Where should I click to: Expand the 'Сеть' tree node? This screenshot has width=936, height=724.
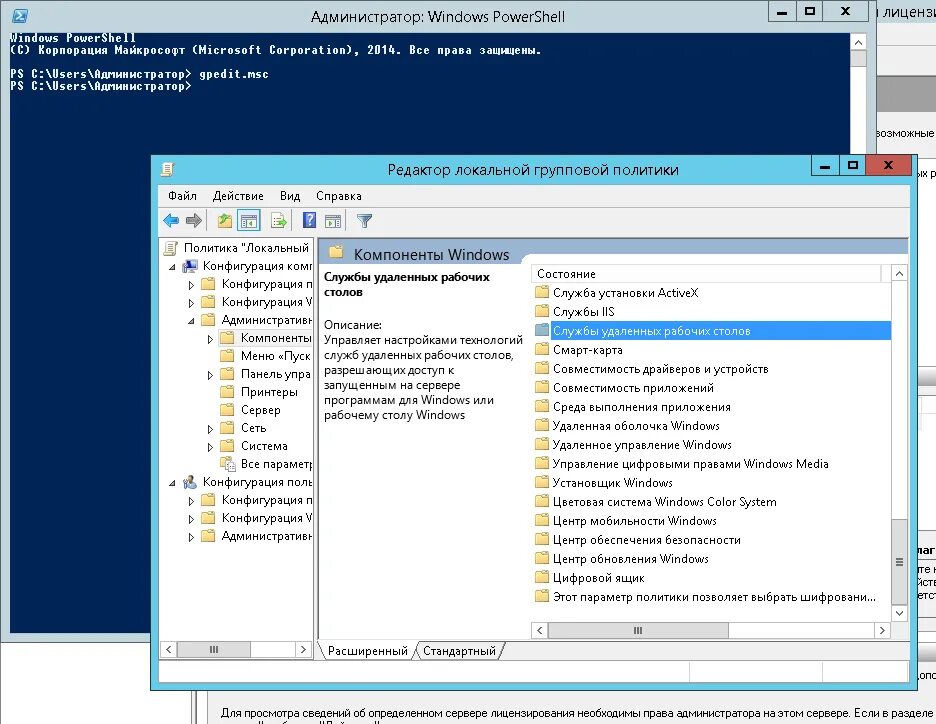pos(210,429)
